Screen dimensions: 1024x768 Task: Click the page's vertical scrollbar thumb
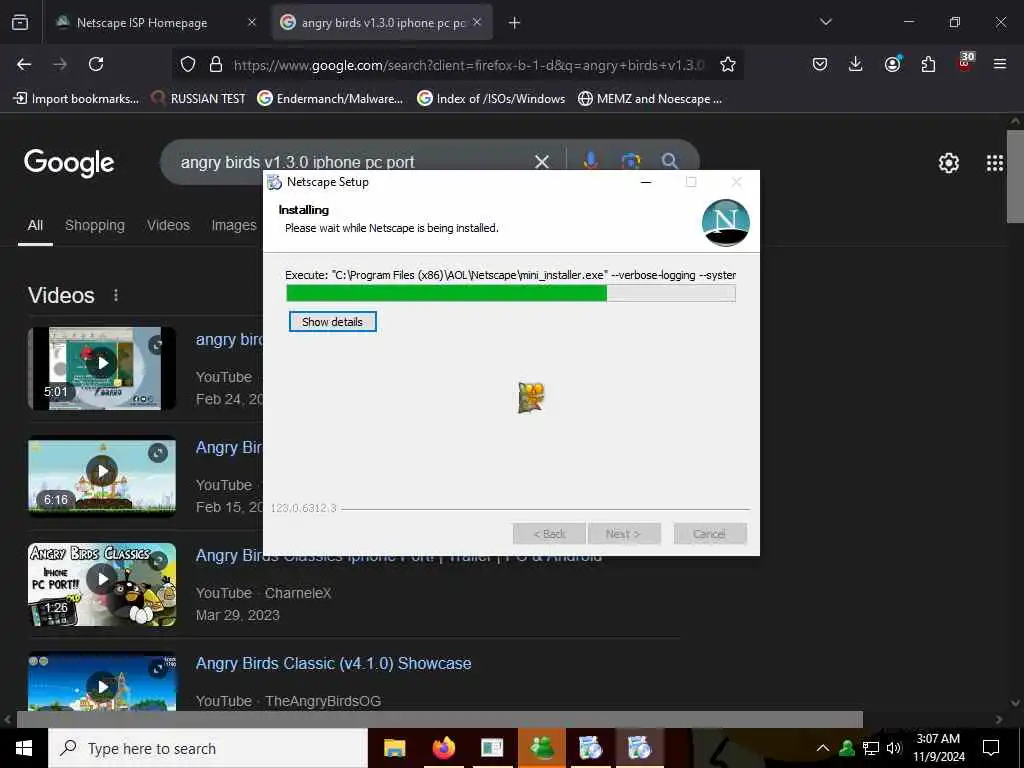(x=1015, y=176)
